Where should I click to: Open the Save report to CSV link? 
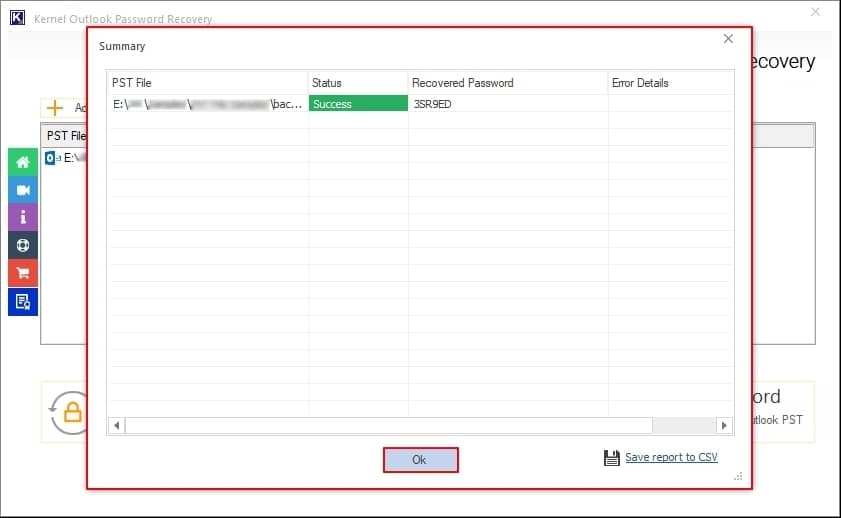[x=671, y=457]
